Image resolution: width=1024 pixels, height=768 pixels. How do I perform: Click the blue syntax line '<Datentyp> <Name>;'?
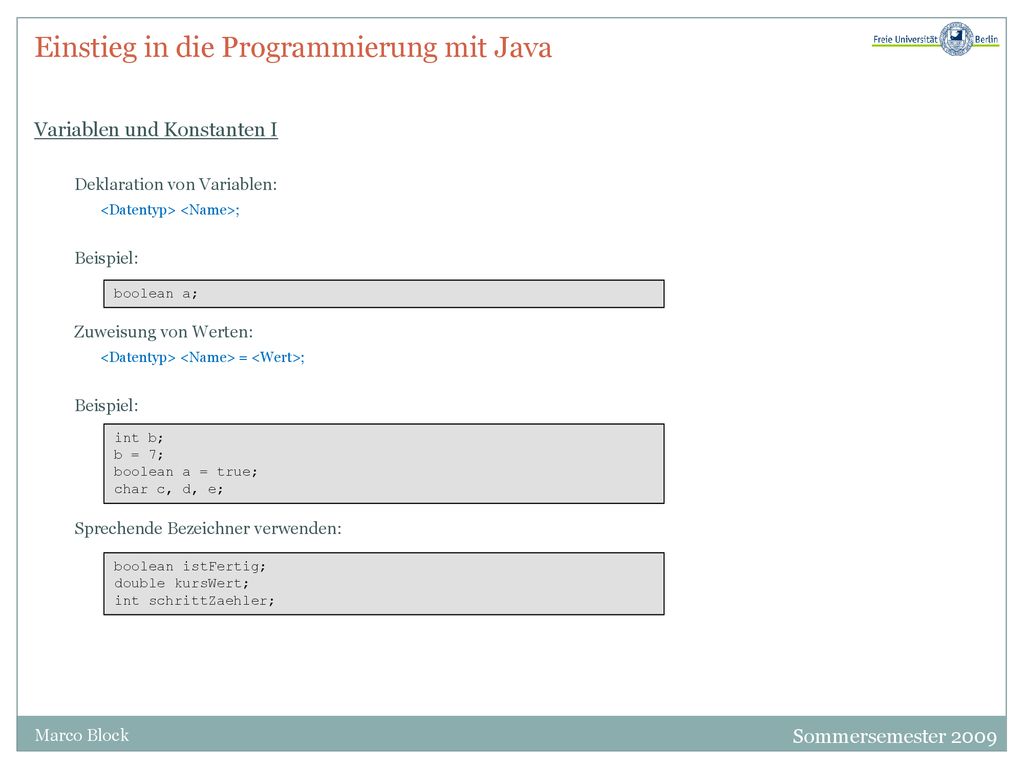coord(170,210)
